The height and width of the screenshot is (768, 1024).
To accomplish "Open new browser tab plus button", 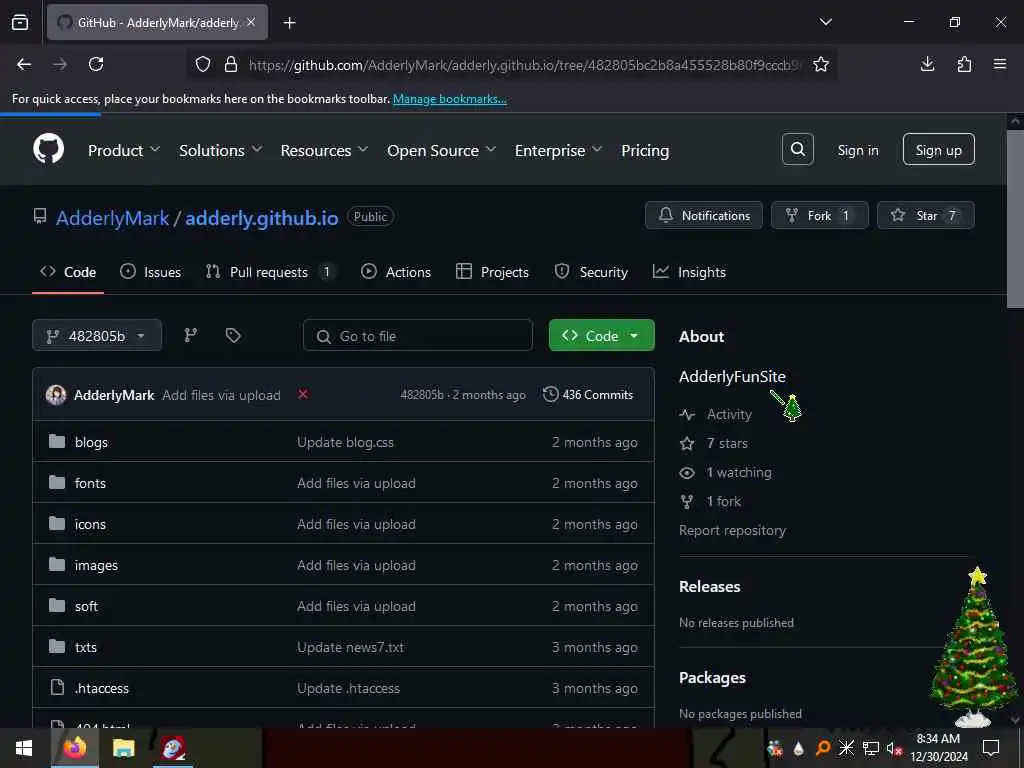I will click(x=289, y=23).
